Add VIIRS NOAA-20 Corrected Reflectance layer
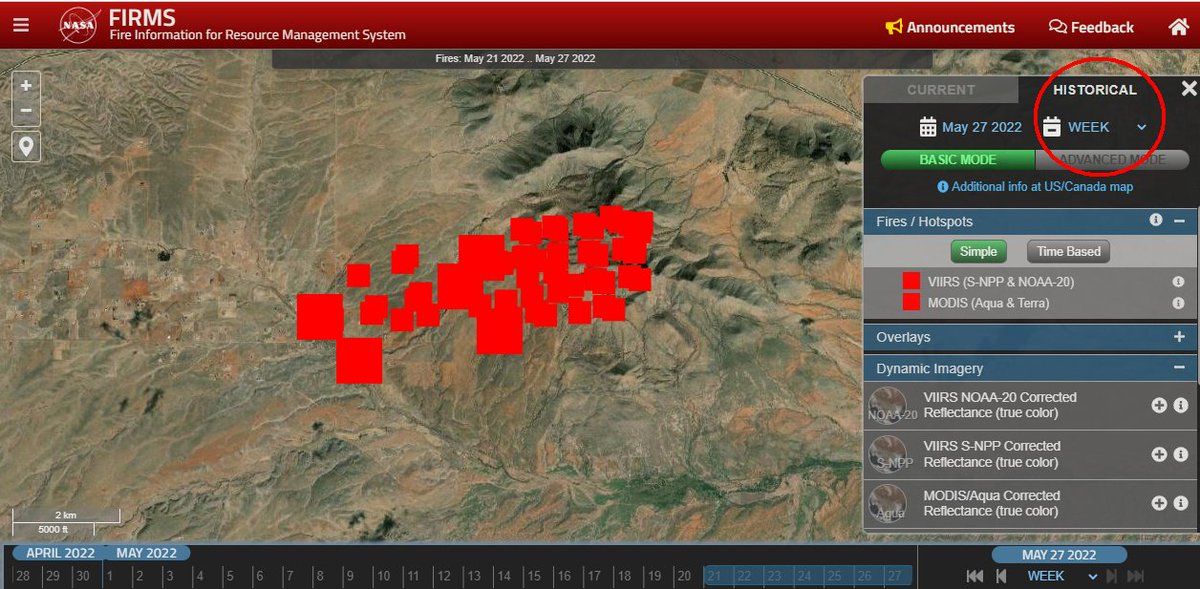1200x589 pixels. coord(1159,405)
